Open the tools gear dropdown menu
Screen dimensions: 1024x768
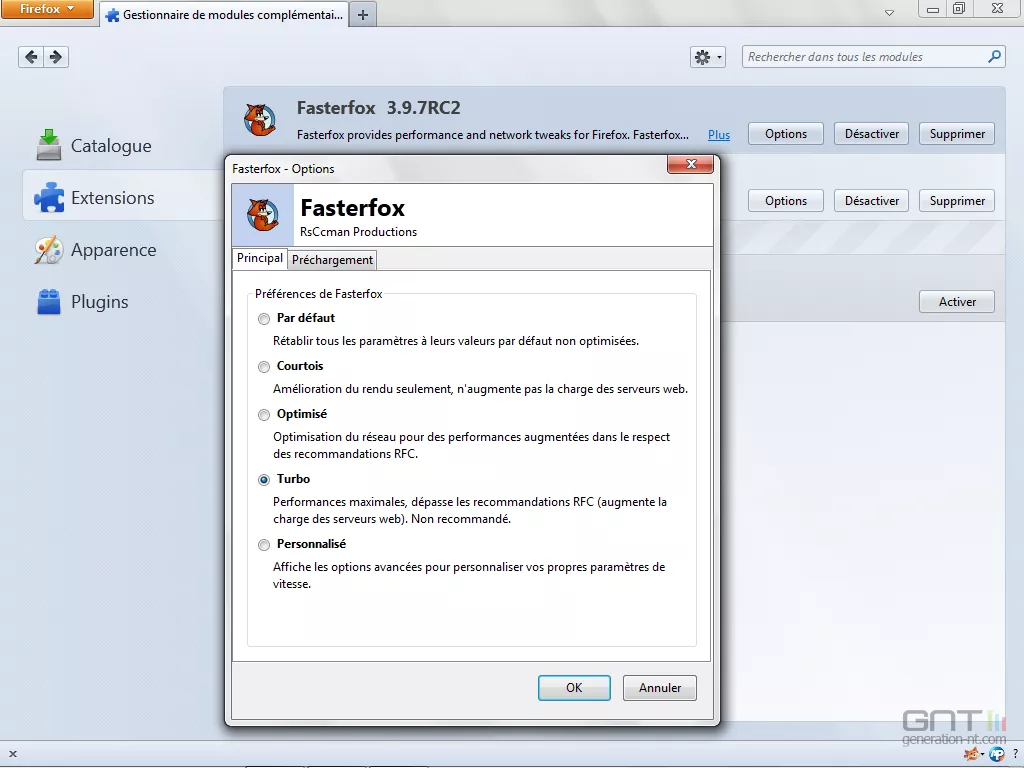click(x=707, y=57)
